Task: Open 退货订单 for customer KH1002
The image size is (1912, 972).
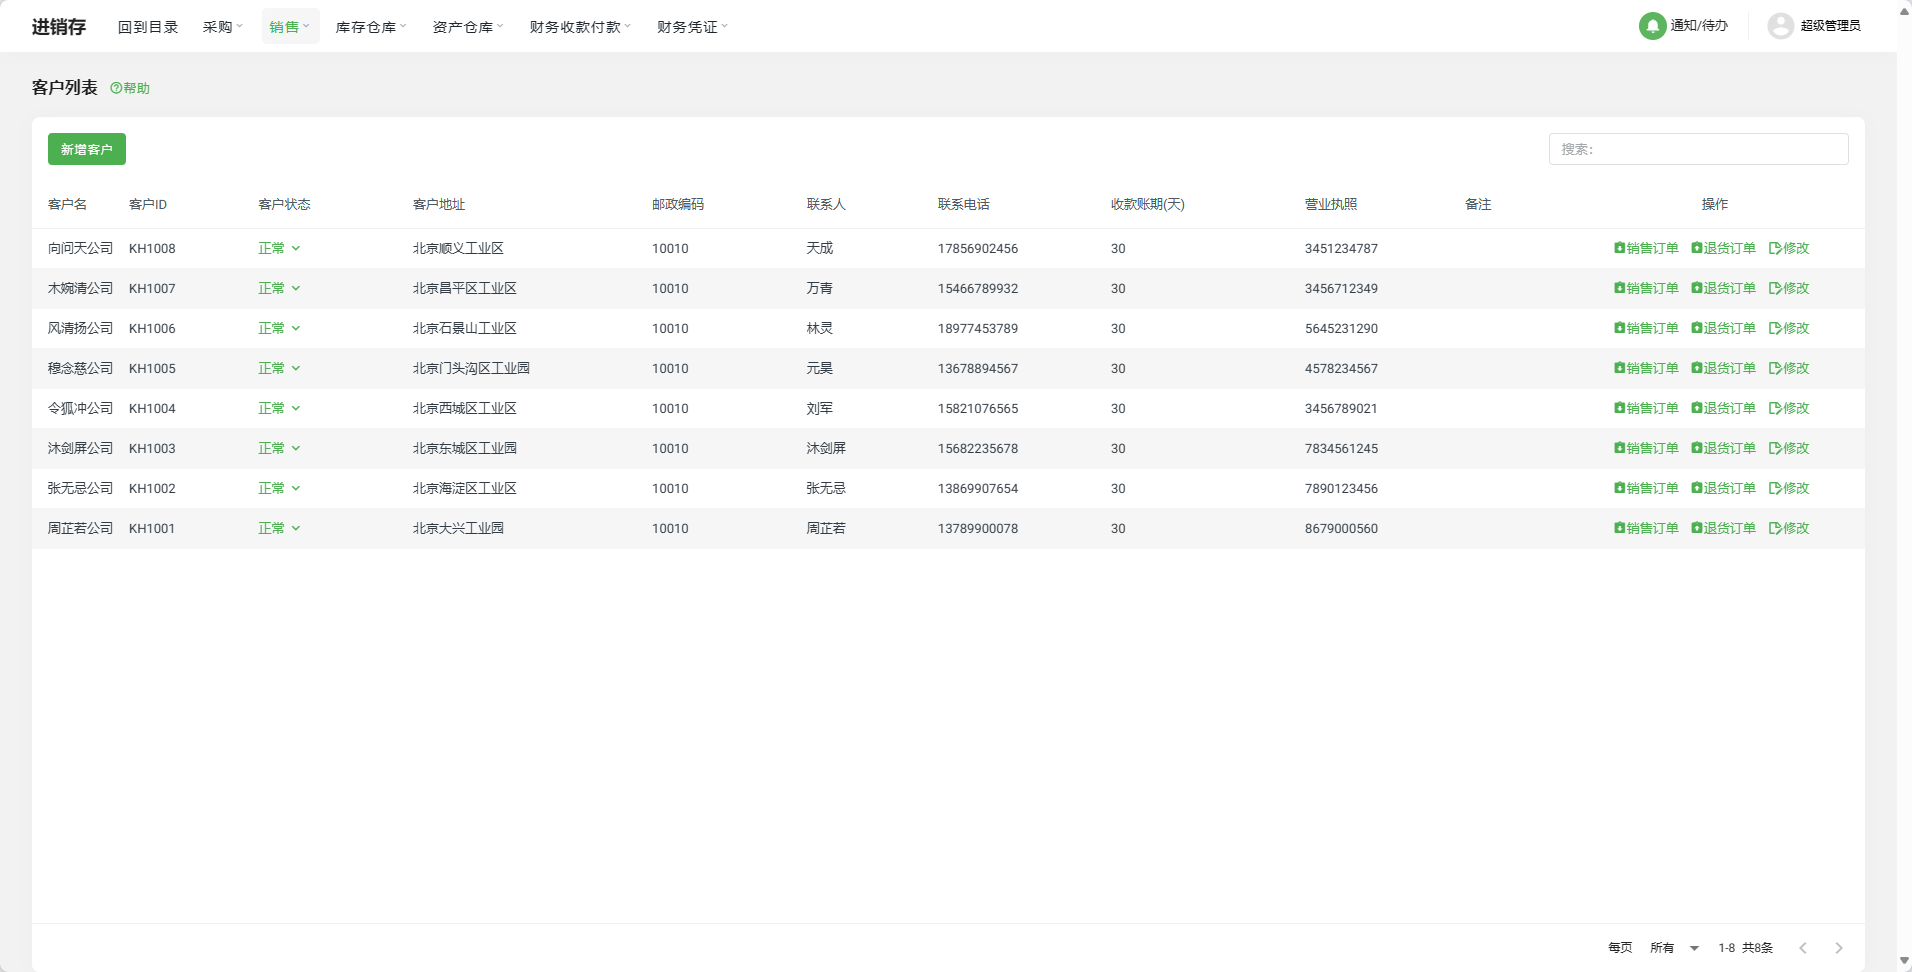Action: [1723, 488]
